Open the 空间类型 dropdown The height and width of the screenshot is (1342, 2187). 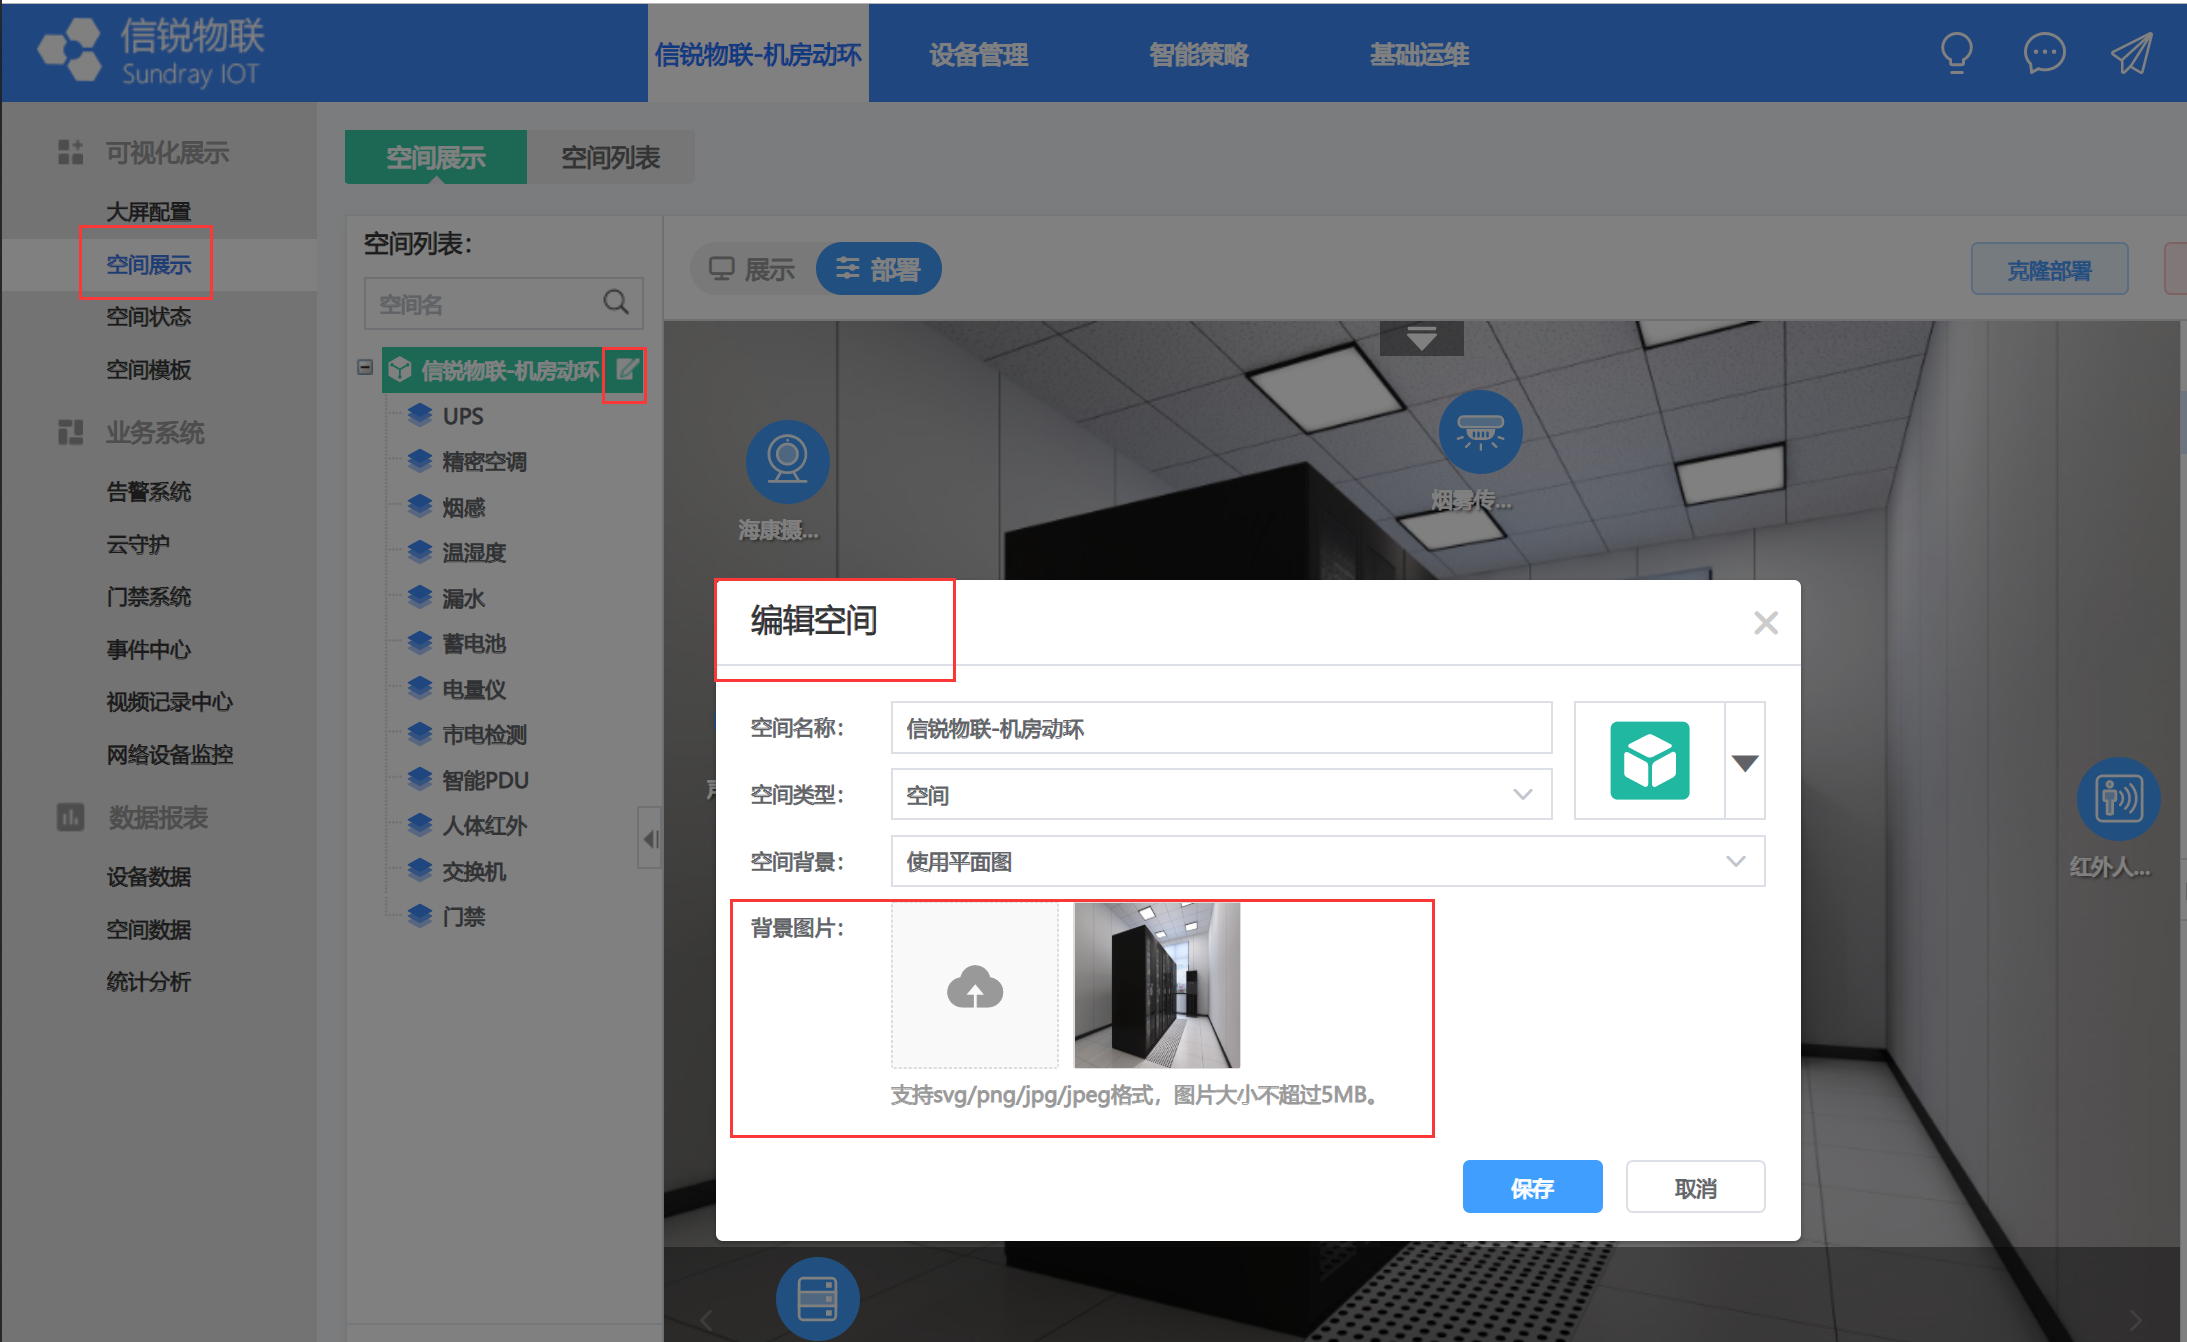point(1221,794)
